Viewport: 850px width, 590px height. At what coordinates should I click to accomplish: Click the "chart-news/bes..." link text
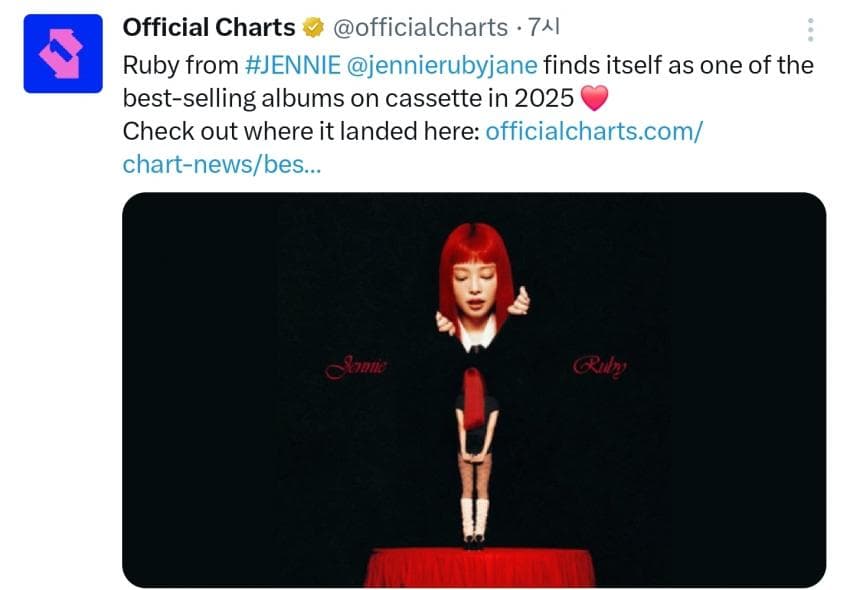tap(222, 165)
